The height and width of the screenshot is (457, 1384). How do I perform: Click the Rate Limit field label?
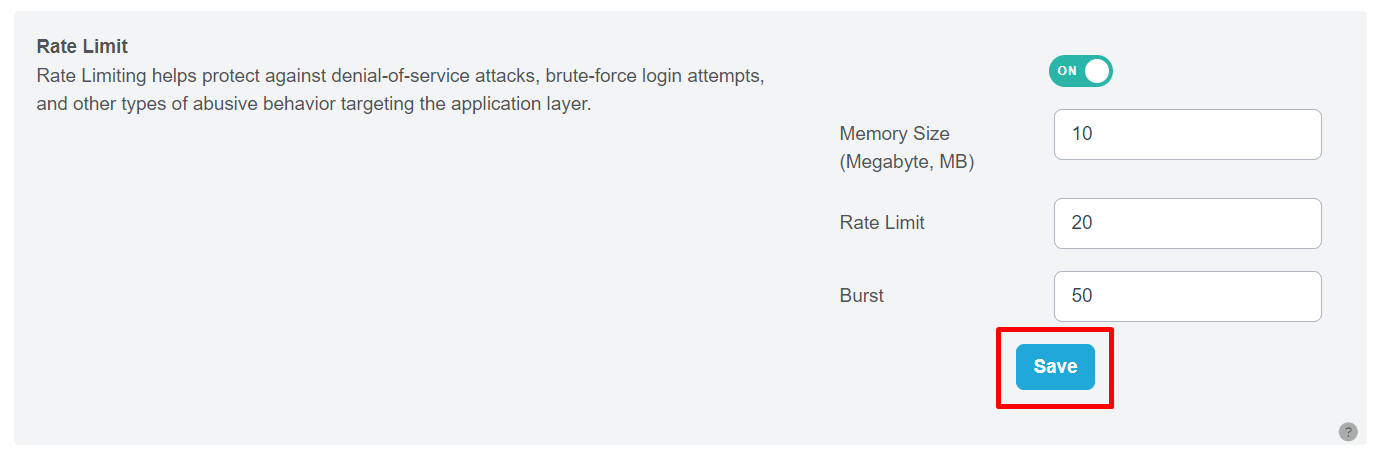point(882,223)
